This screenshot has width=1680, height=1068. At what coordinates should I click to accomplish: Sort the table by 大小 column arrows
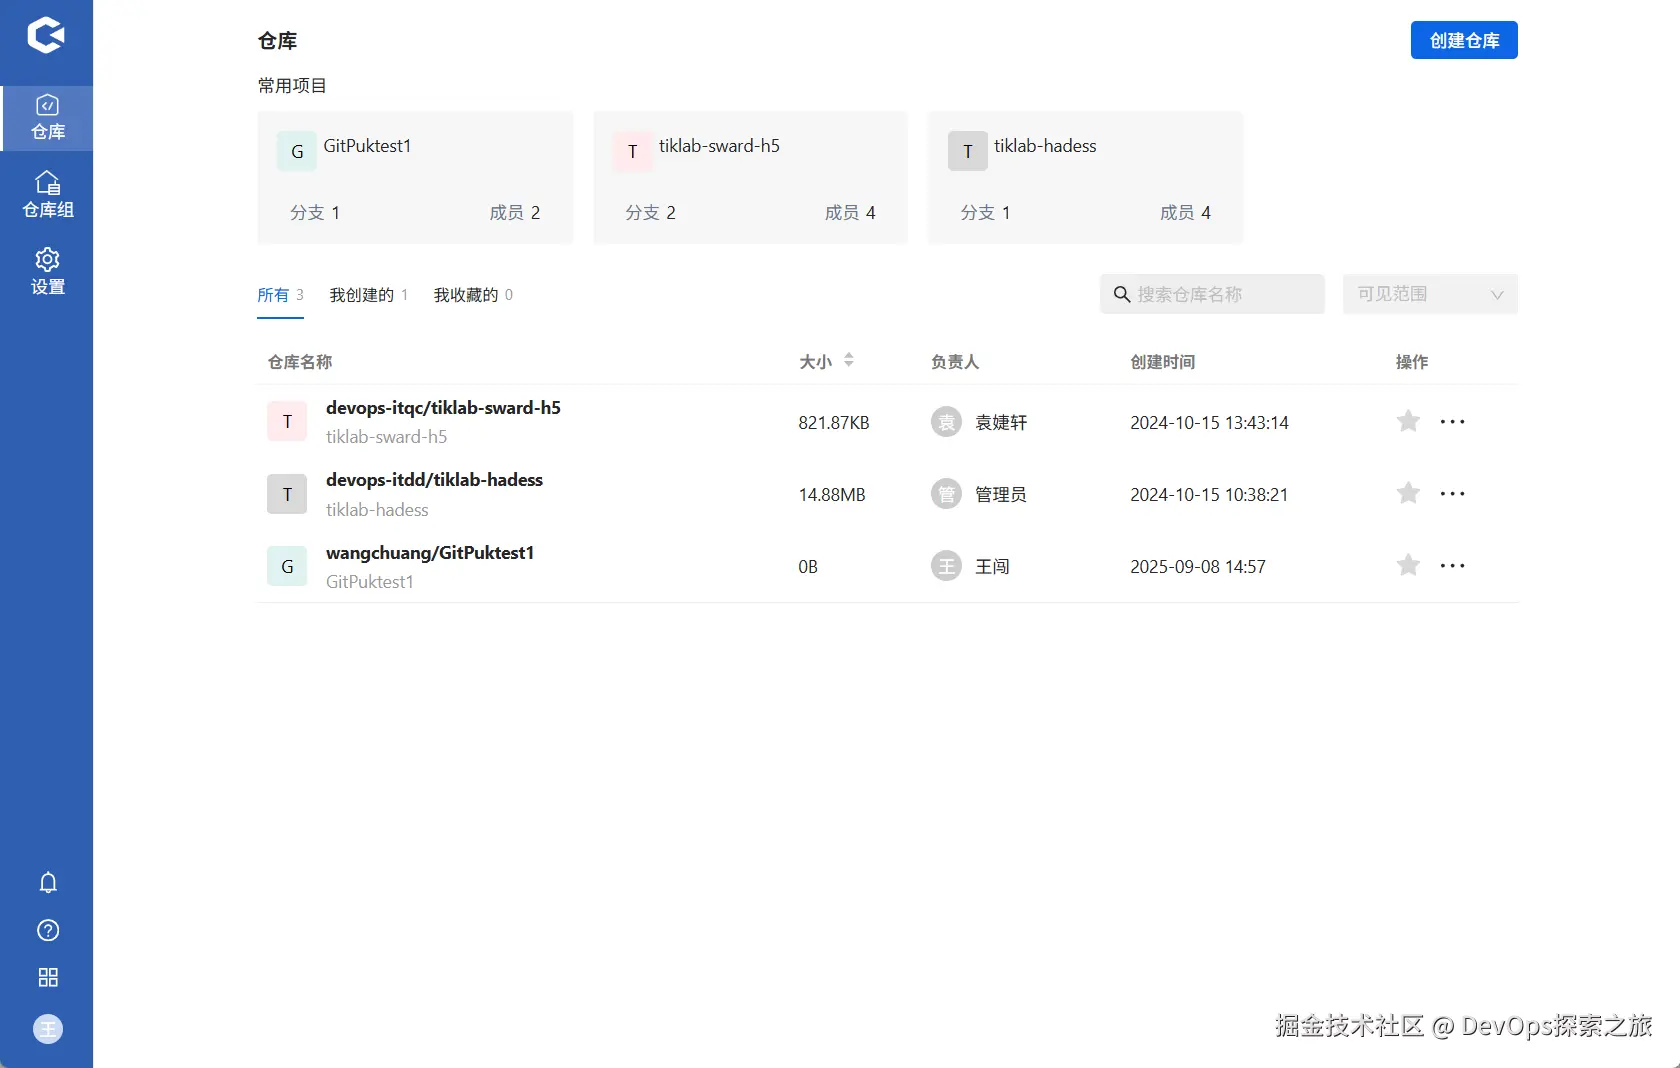[x=849, y=360]
